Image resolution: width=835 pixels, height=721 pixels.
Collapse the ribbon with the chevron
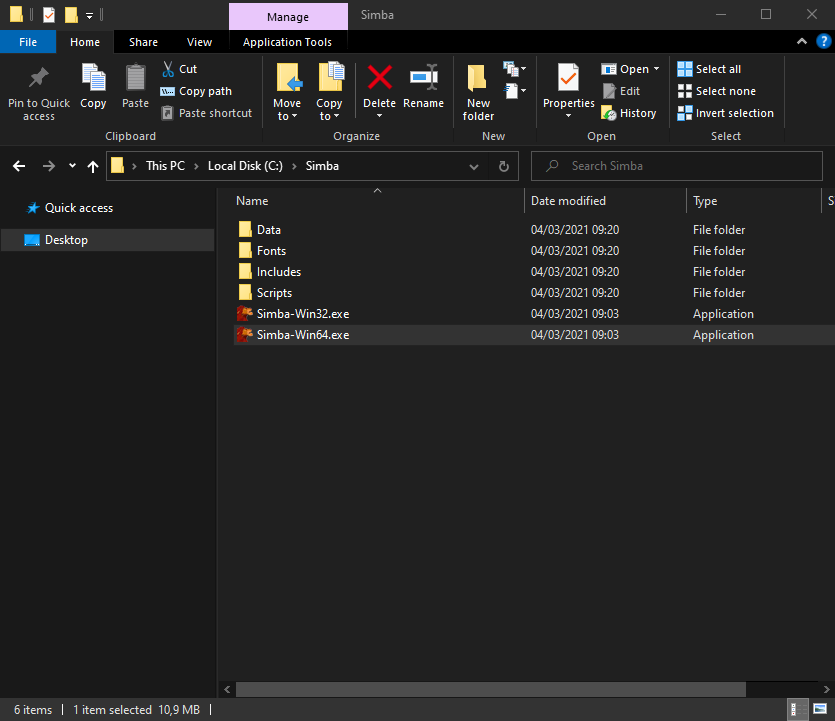pyautogui.click(x=801, y=42)
